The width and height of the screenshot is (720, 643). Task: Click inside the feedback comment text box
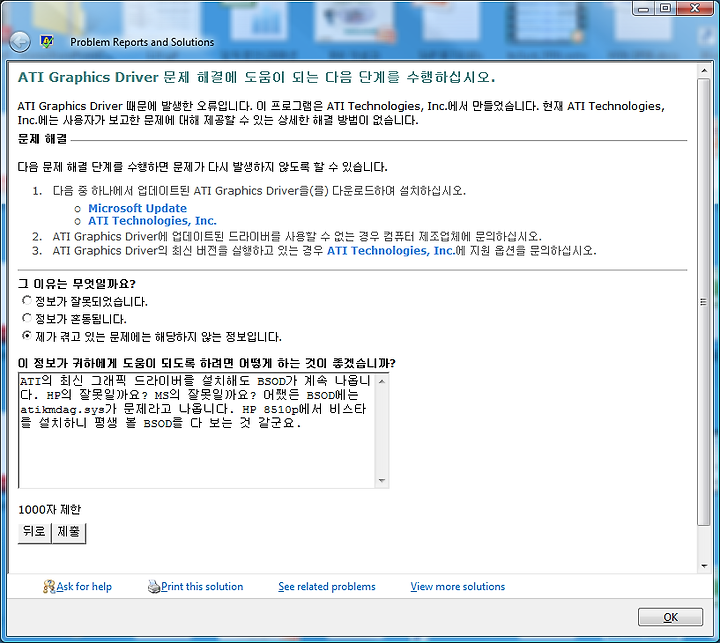[197, 431]
